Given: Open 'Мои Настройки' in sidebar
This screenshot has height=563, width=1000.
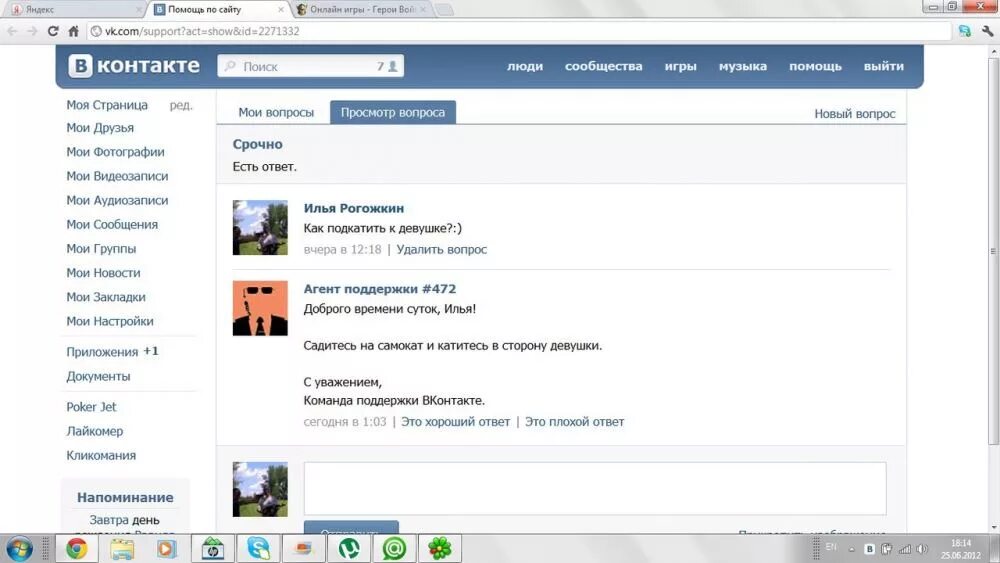Looking at the screenshot, I should (x=110, y=321).
